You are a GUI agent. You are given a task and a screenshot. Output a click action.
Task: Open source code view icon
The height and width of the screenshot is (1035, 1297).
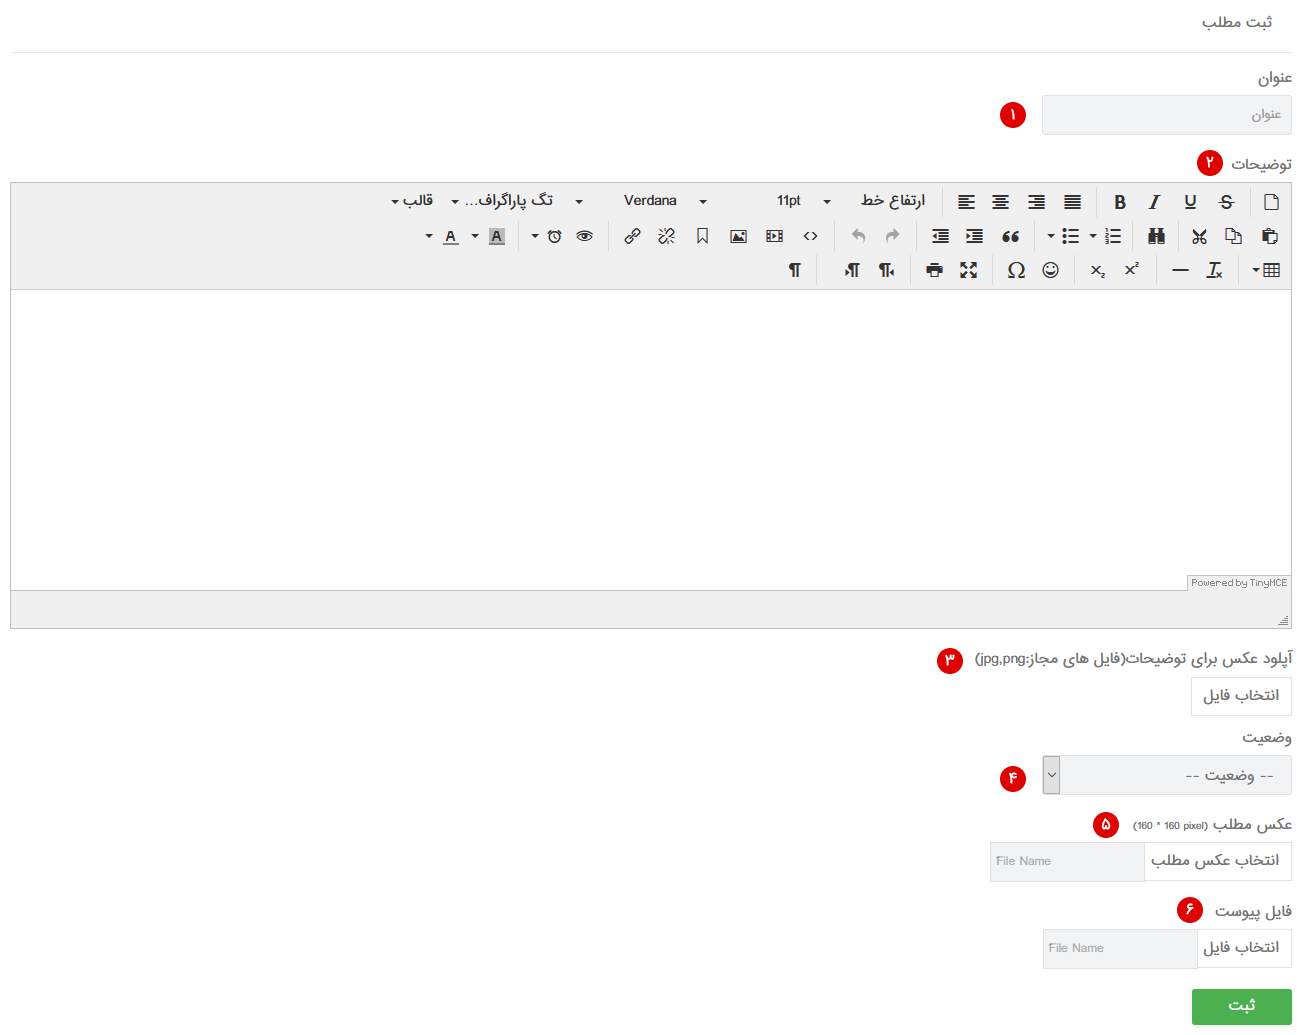pyautogui.click(x=810, y=236)
